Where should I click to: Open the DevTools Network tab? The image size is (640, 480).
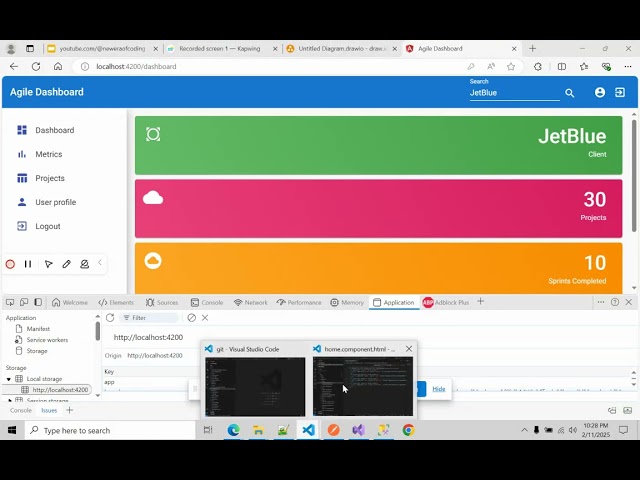click(251, 302)
